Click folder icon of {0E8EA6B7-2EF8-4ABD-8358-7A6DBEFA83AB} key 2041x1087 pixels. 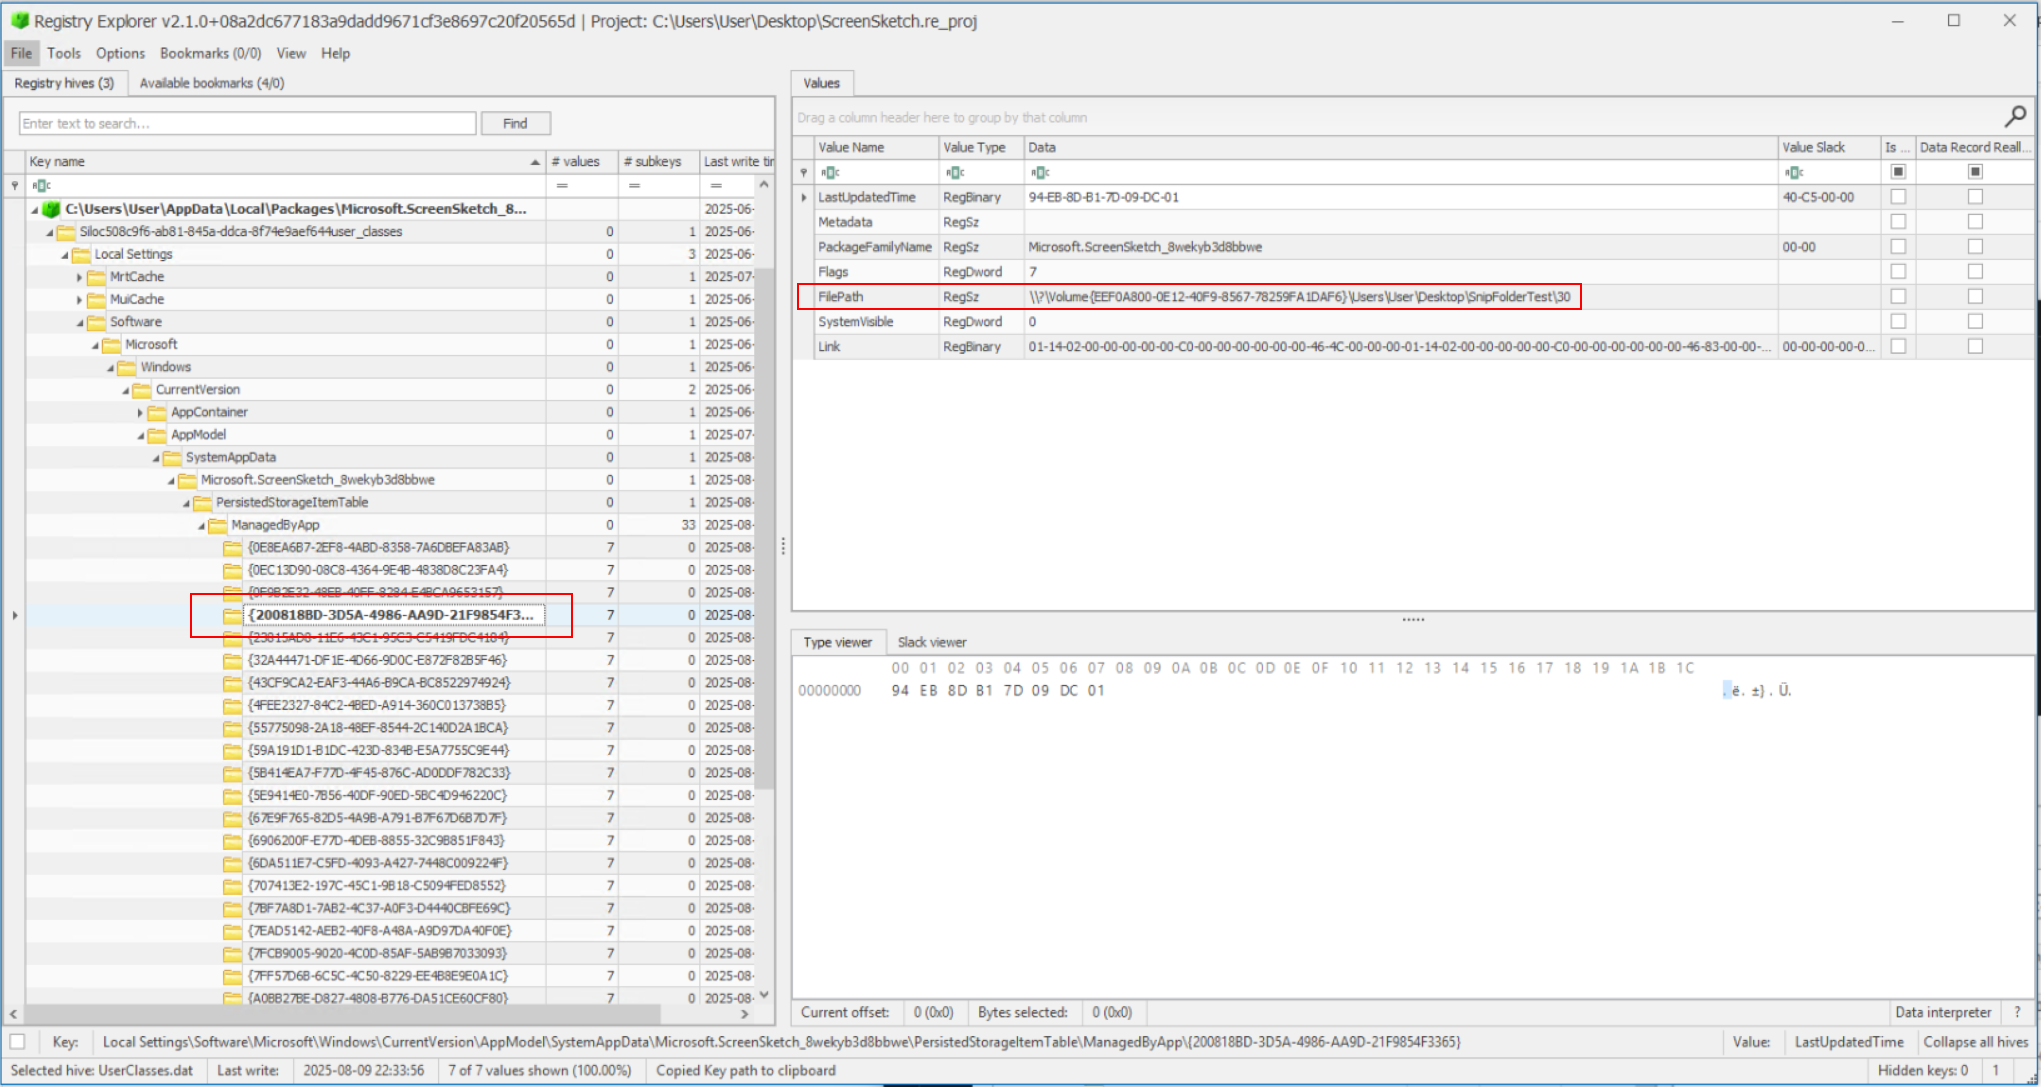click(x=233, y=548)
